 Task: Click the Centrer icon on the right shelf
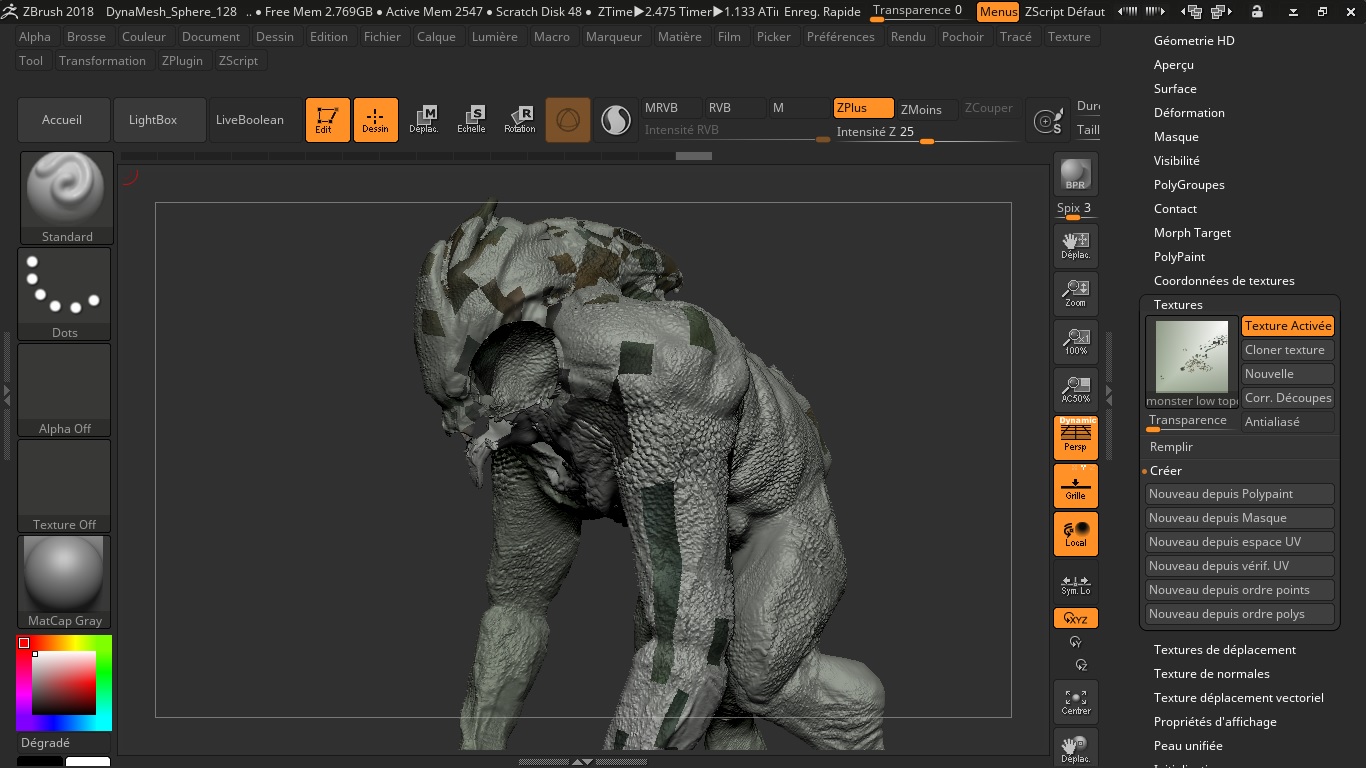[1075, 701]
